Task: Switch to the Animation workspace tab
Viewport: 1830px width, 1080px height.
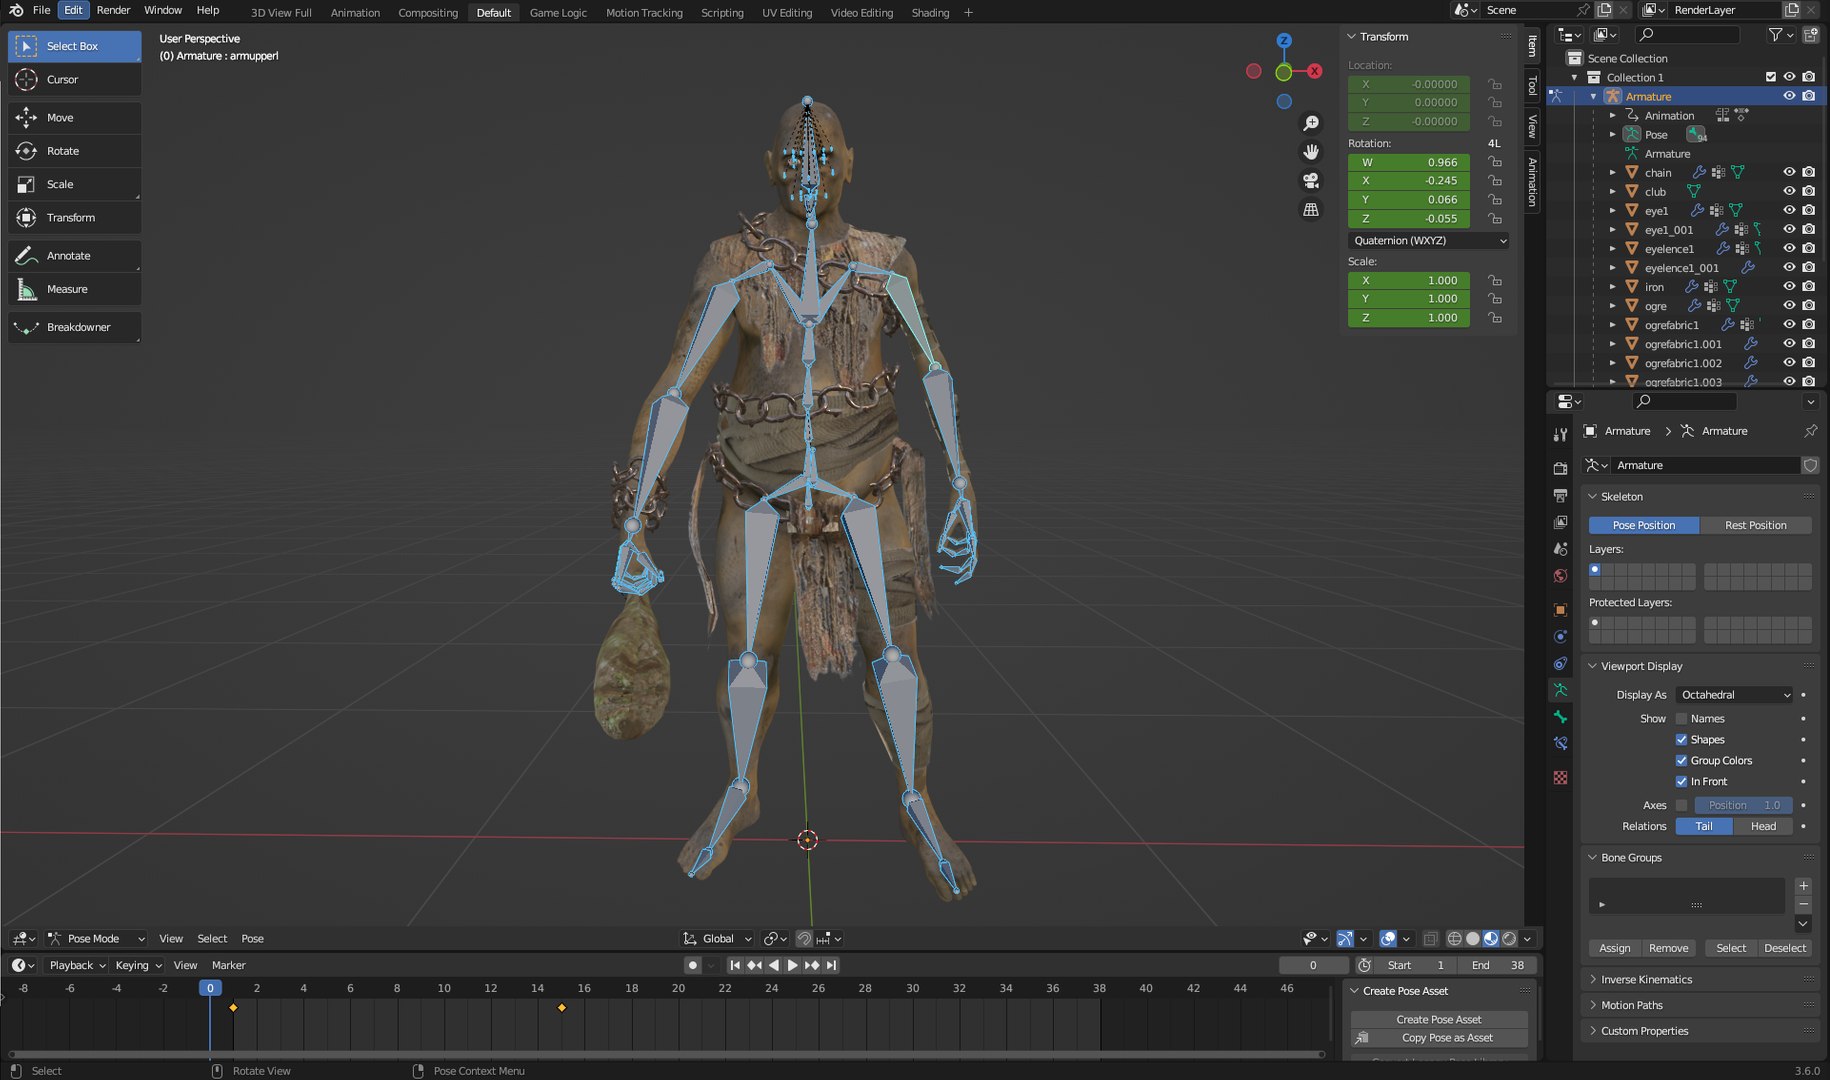Action: point(355,12)
